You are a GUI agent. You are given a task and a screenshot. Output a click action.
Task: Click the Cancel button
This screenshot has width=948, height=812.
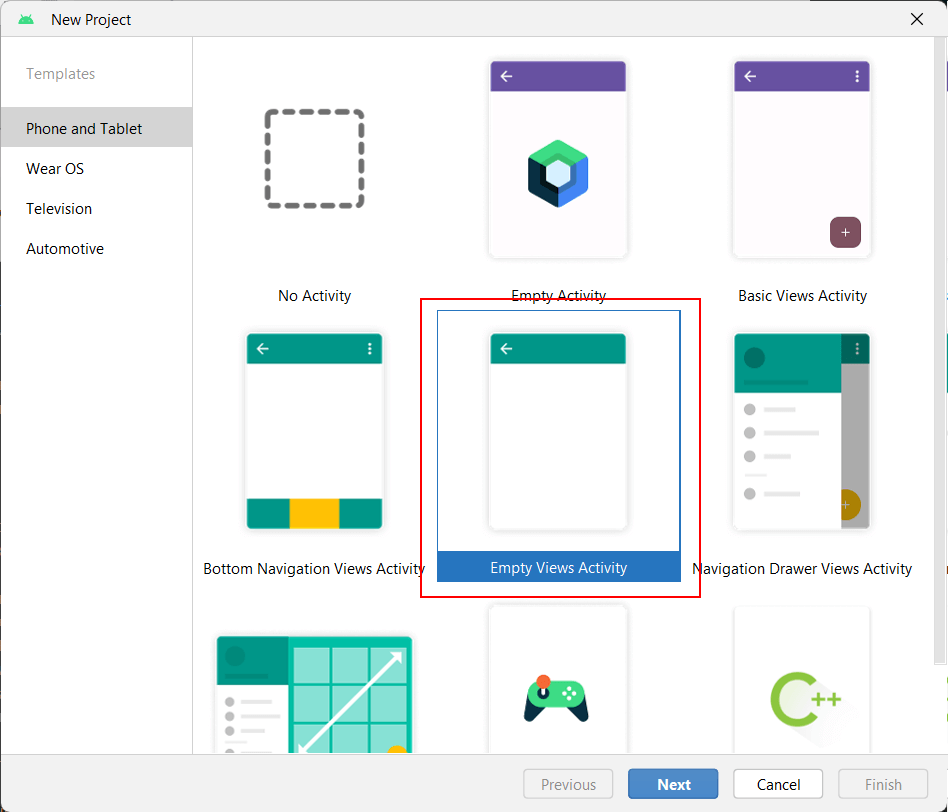(778, 784)
